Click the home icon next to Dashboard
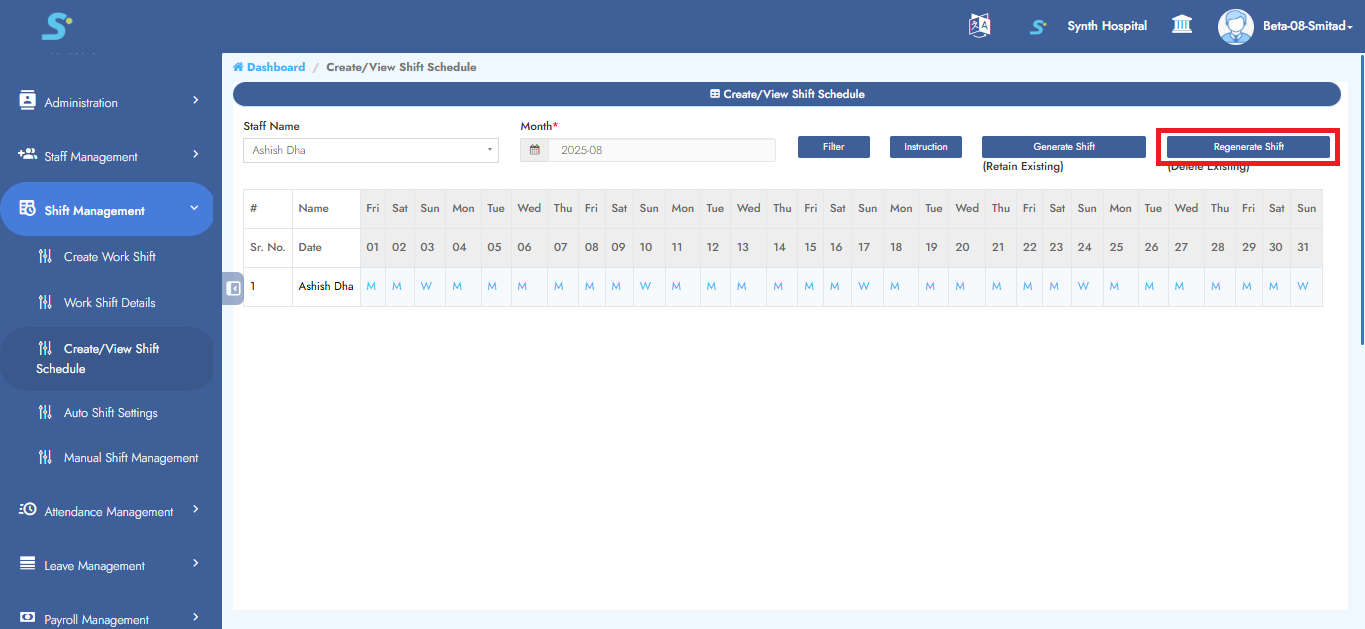 tap(238, 67)
